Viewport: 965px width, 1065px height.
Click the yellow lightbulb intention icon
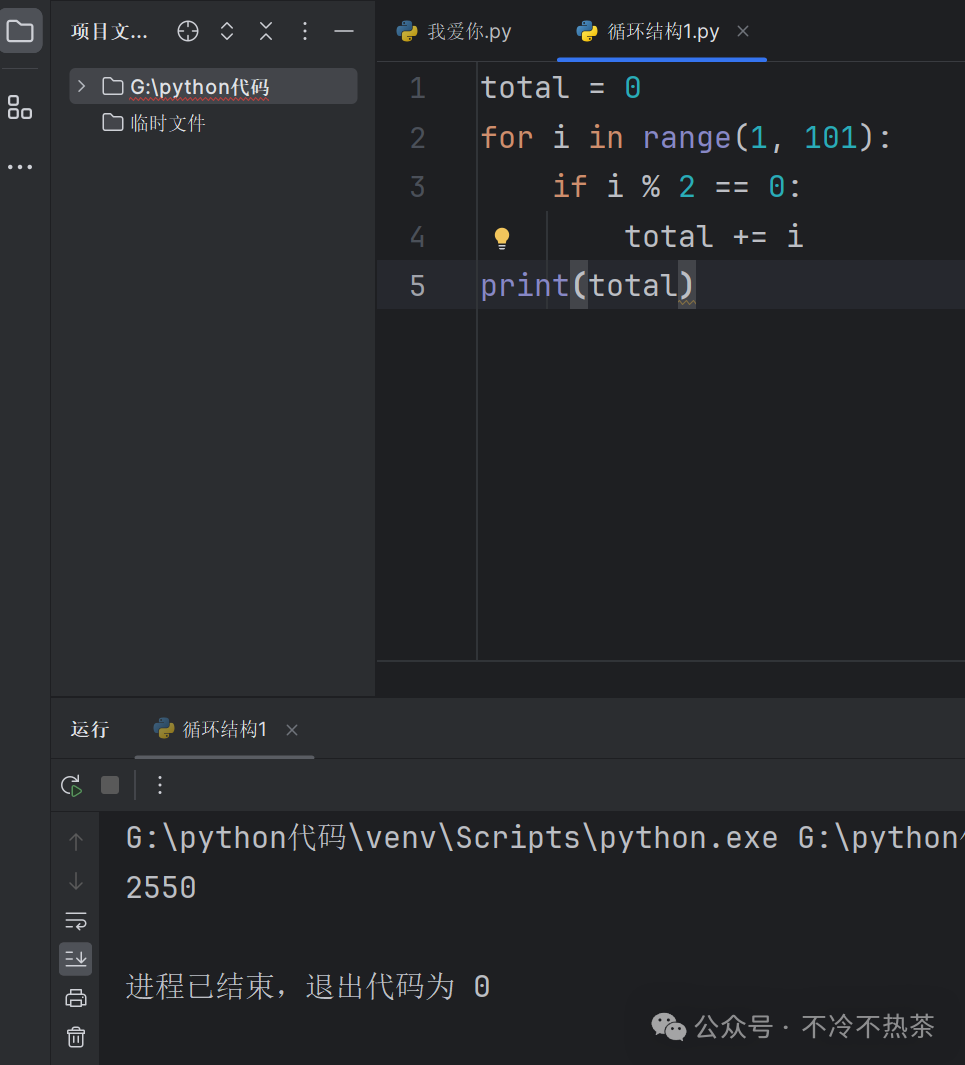502,238
